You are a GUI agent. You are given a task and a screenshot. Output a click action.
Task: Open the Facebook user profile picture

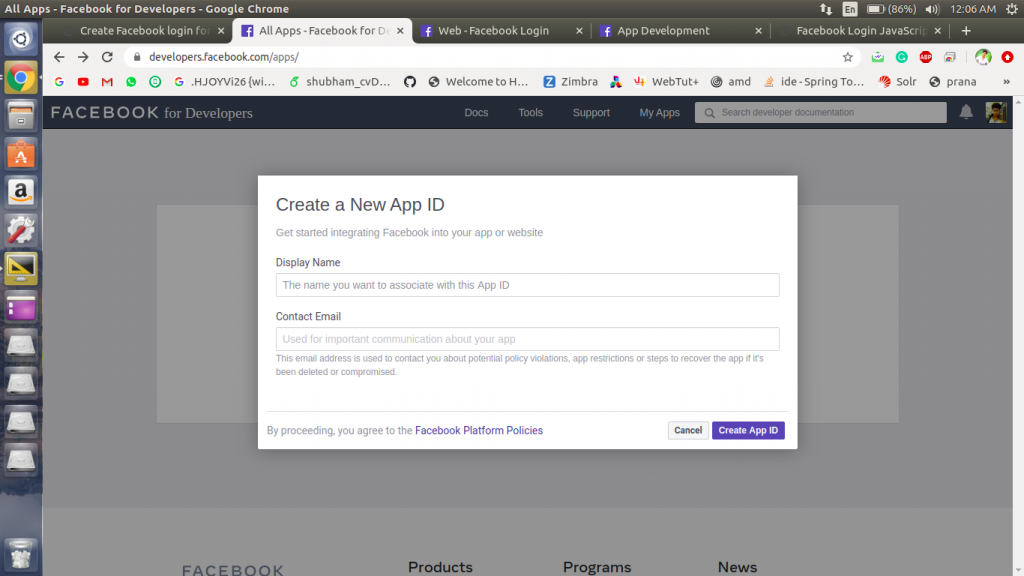(995, 112)
